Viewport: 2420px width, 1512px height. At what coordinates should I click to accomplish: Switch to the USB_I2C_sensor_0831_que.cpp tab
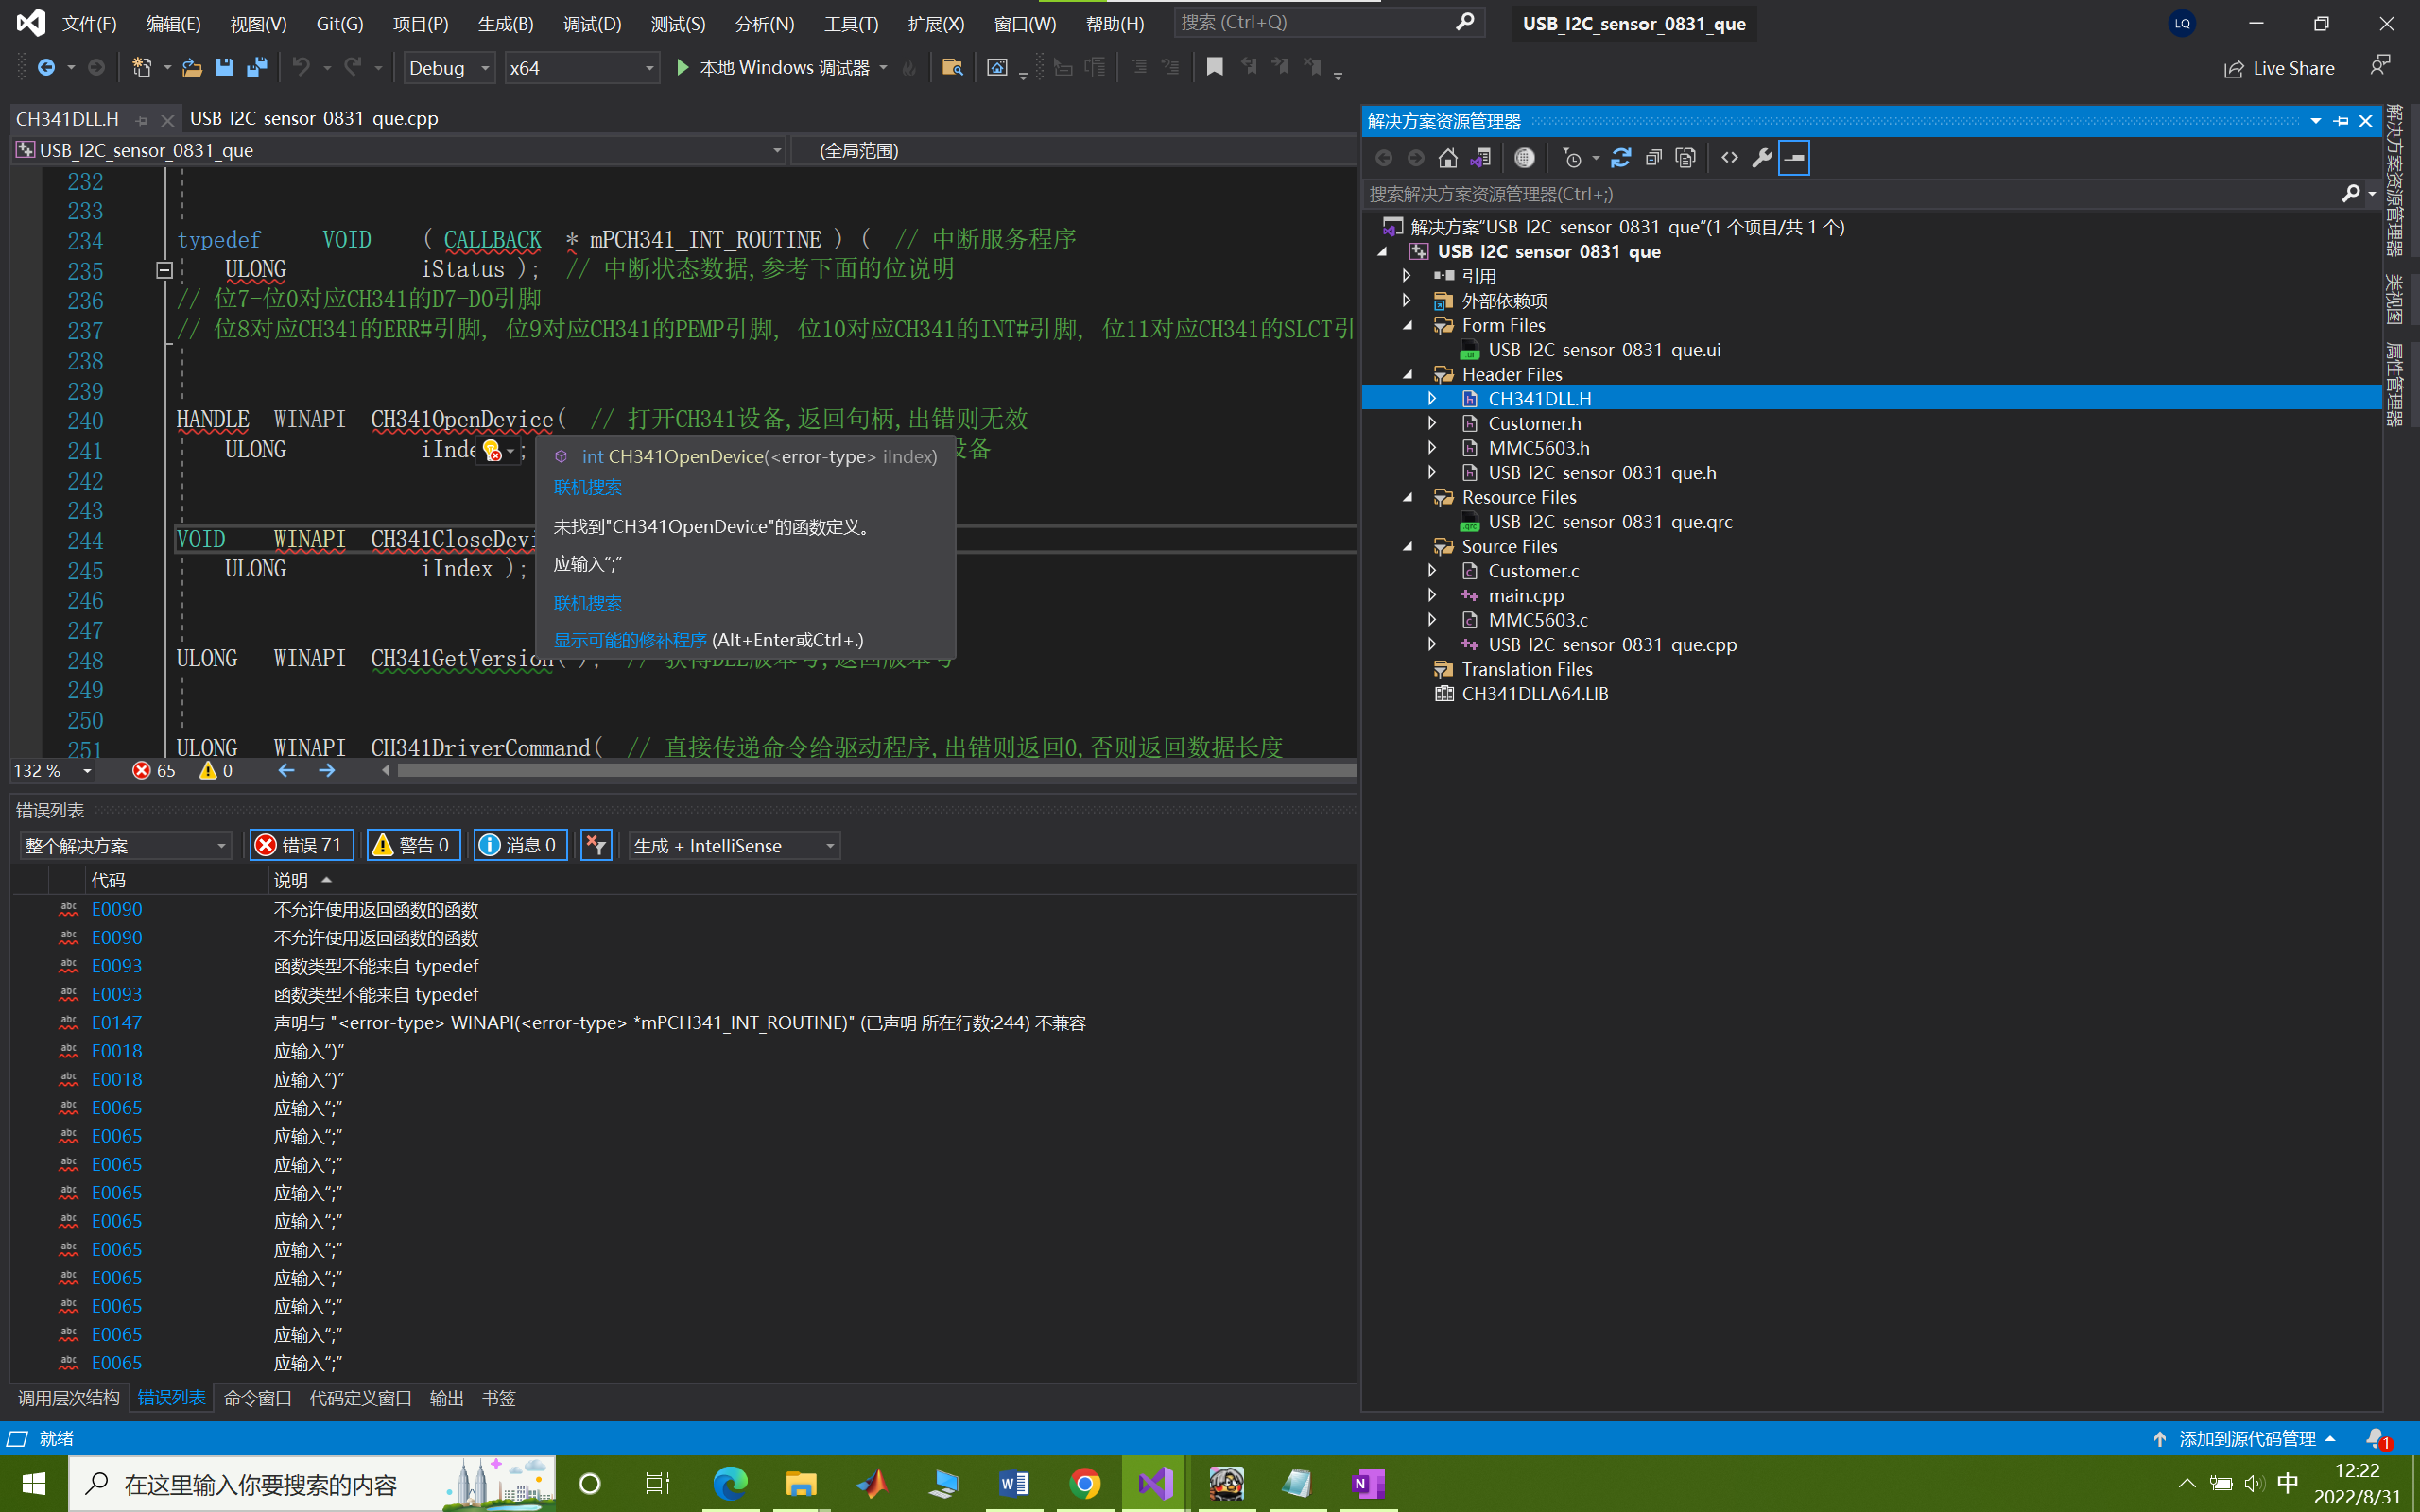pyautogui.click(x=314, y=119)
